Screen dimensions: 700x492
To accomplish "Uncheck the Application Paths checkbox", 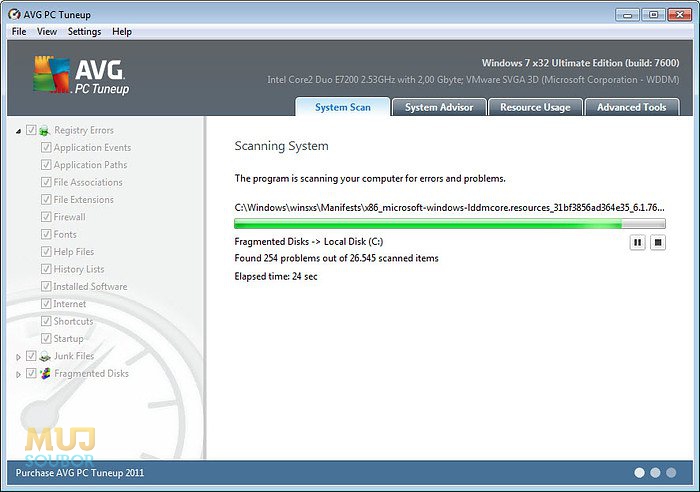I will (x=46, y=165).
